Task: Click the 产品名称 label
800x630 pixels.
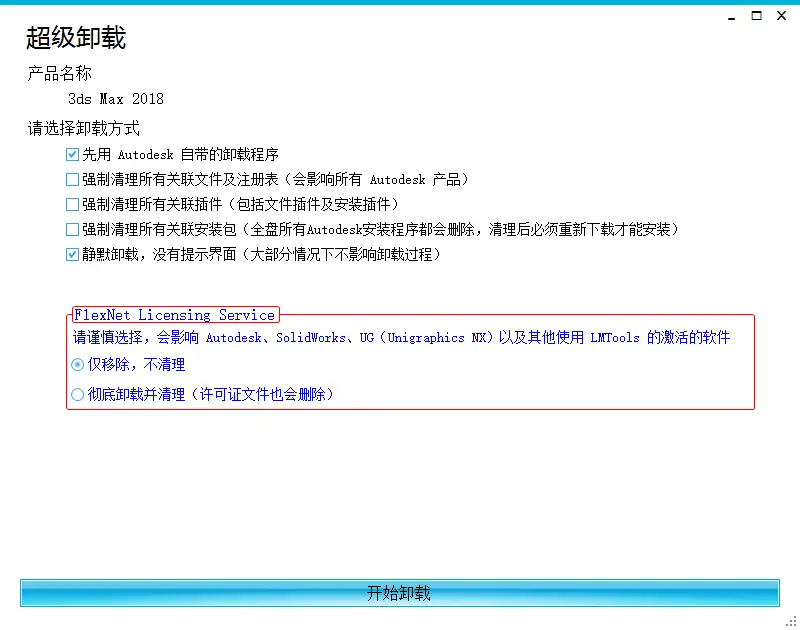Action: coord(60,73)
